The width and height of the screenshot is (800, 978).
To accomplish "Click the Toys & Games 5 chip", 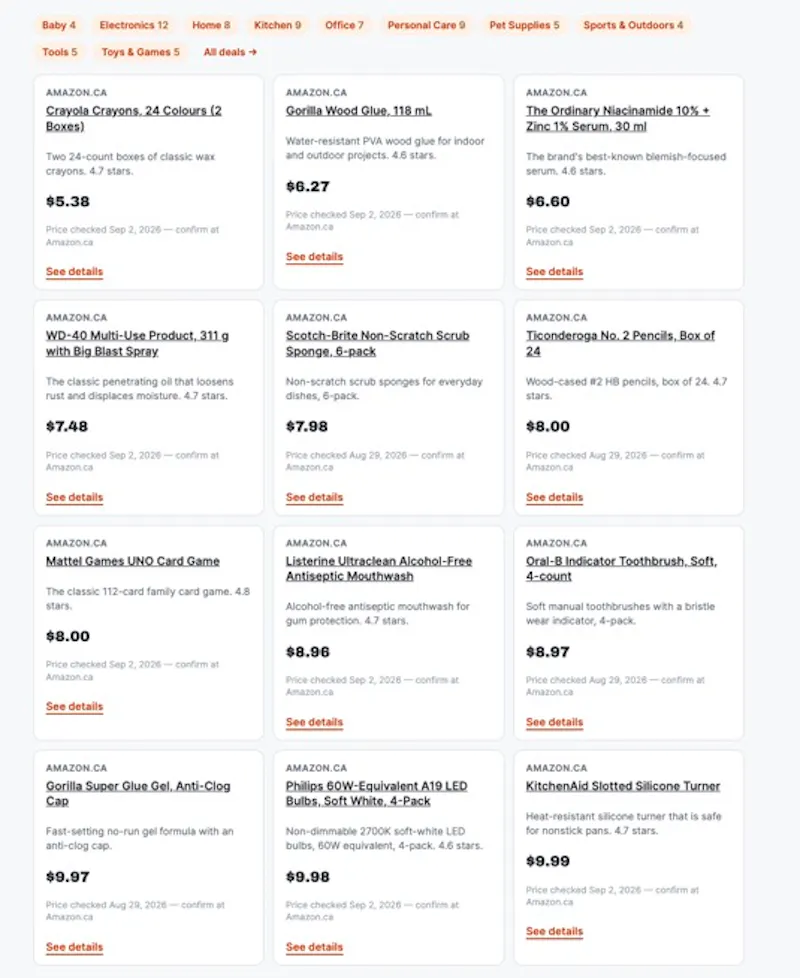I will pos(140,52).
